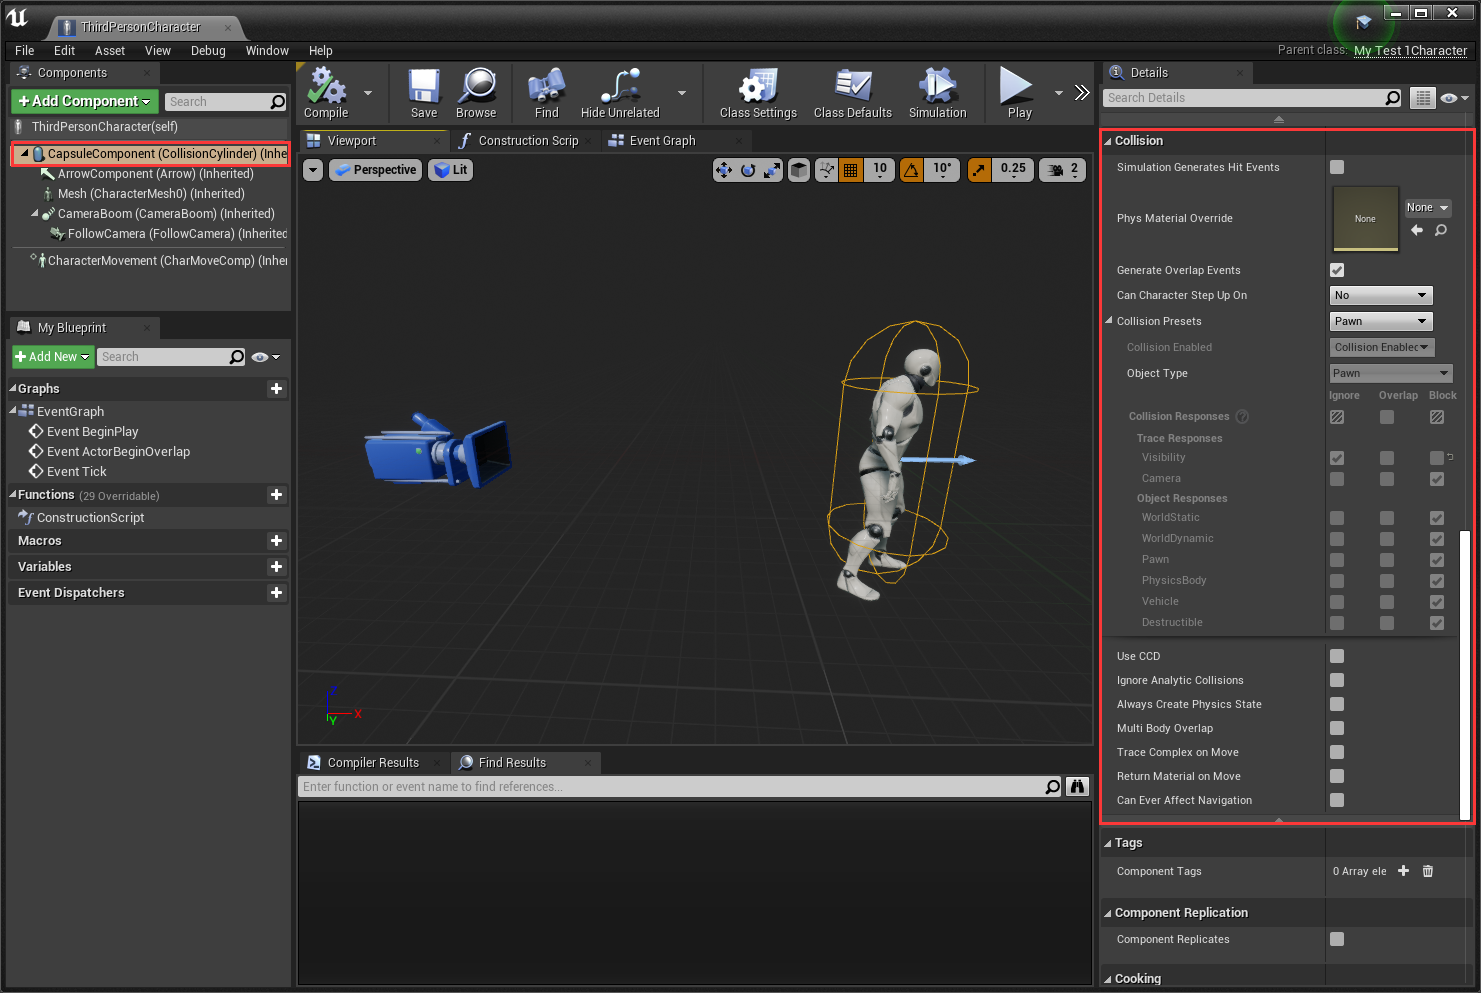
Task: Open Can Character Step Up On dropdown
Action: coord(1381,295)
